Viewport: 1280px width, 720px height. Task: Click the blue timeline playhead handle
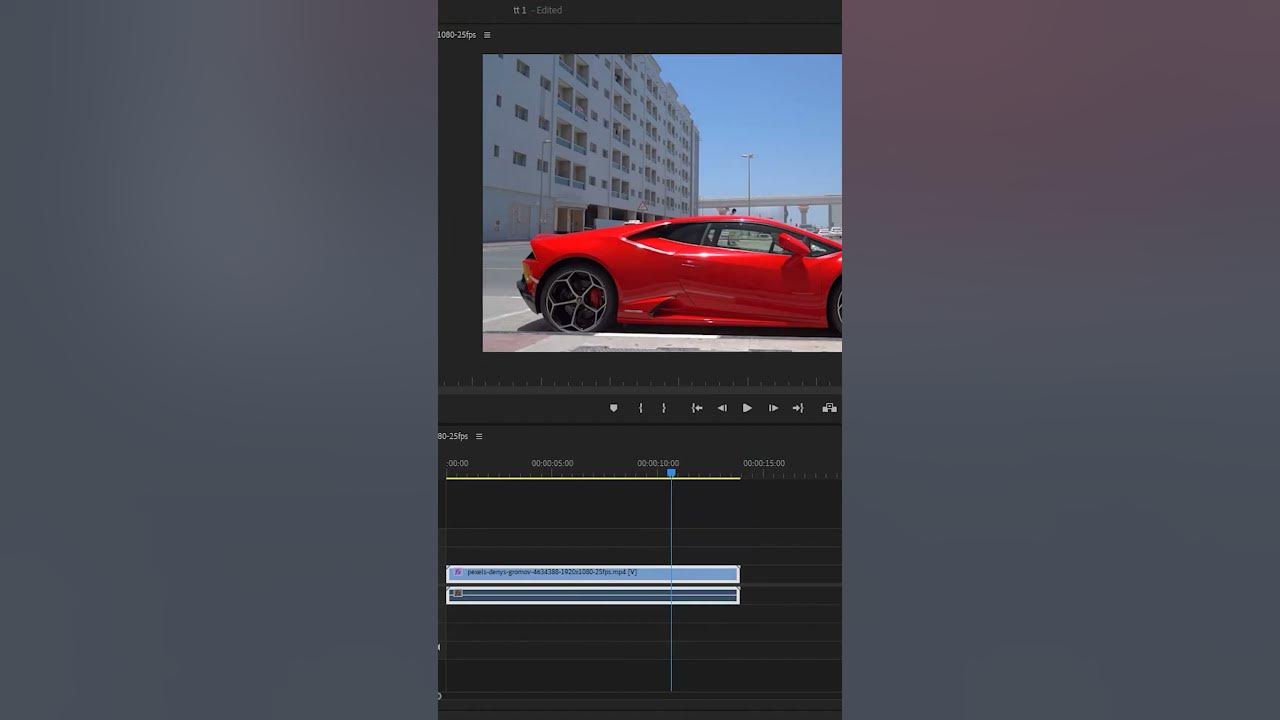pos(671,472)
